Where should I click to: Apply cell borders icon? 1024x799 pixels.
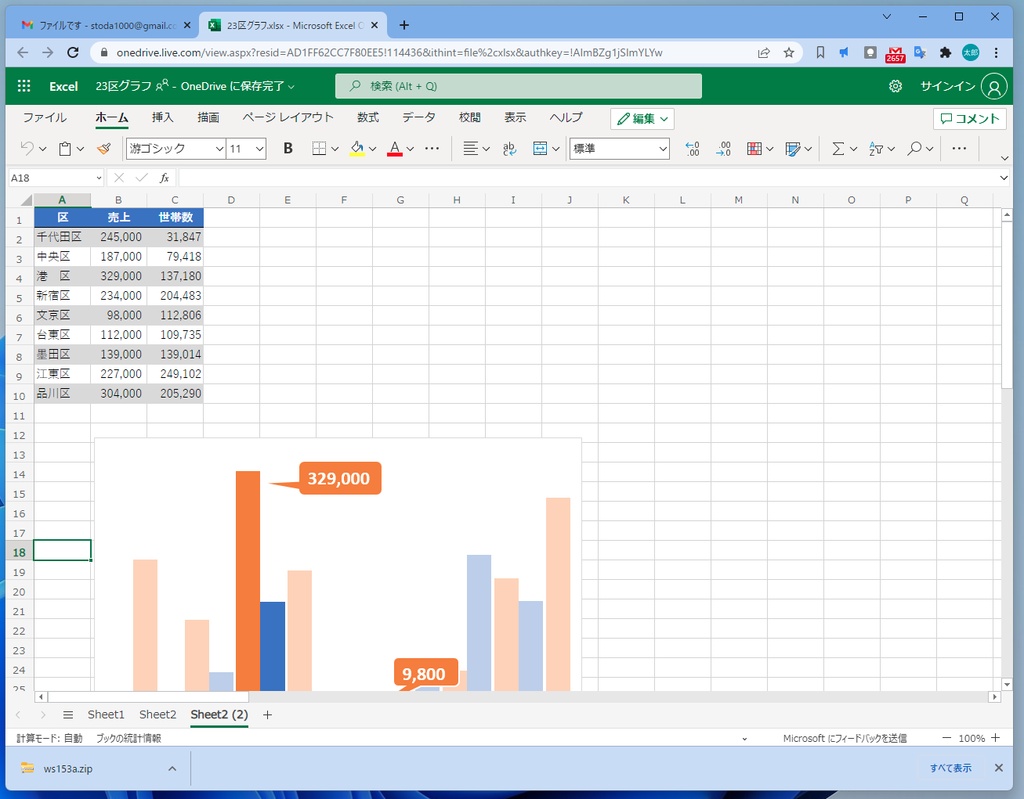(x=319, y=148)
